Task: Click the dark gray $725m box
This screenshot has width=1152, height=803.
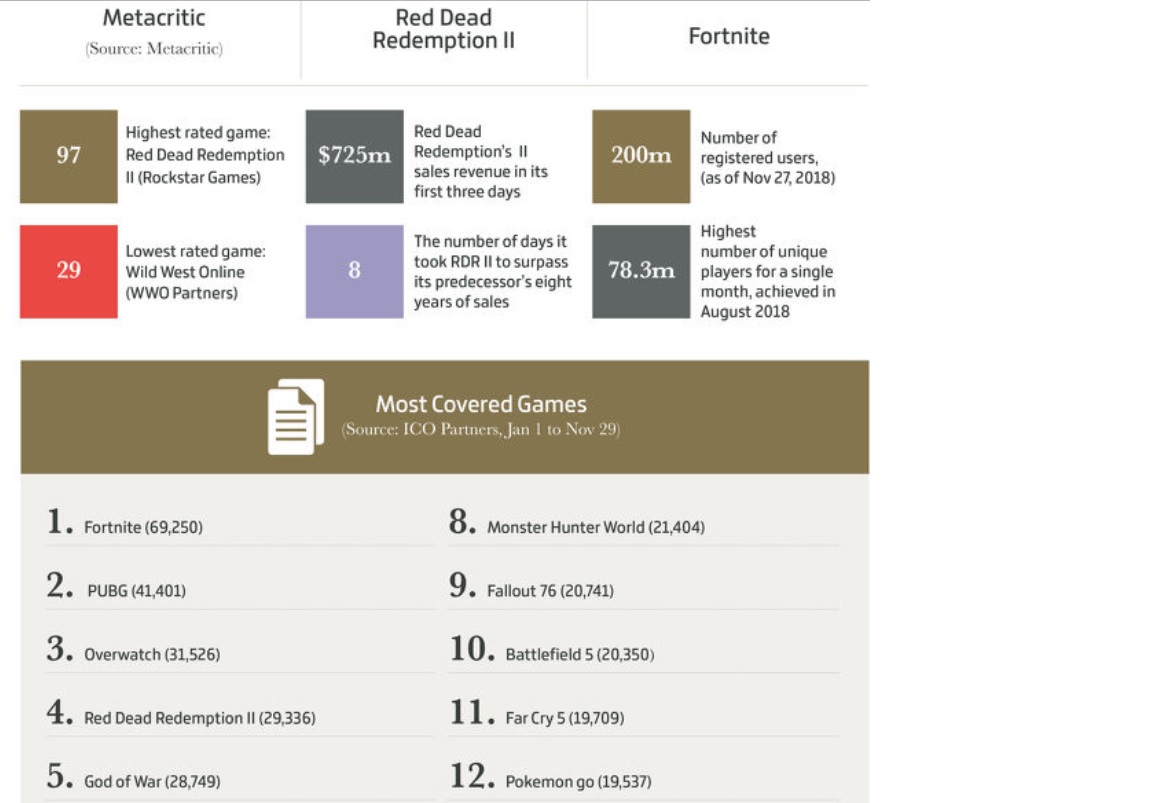Action: click(354, 156)
